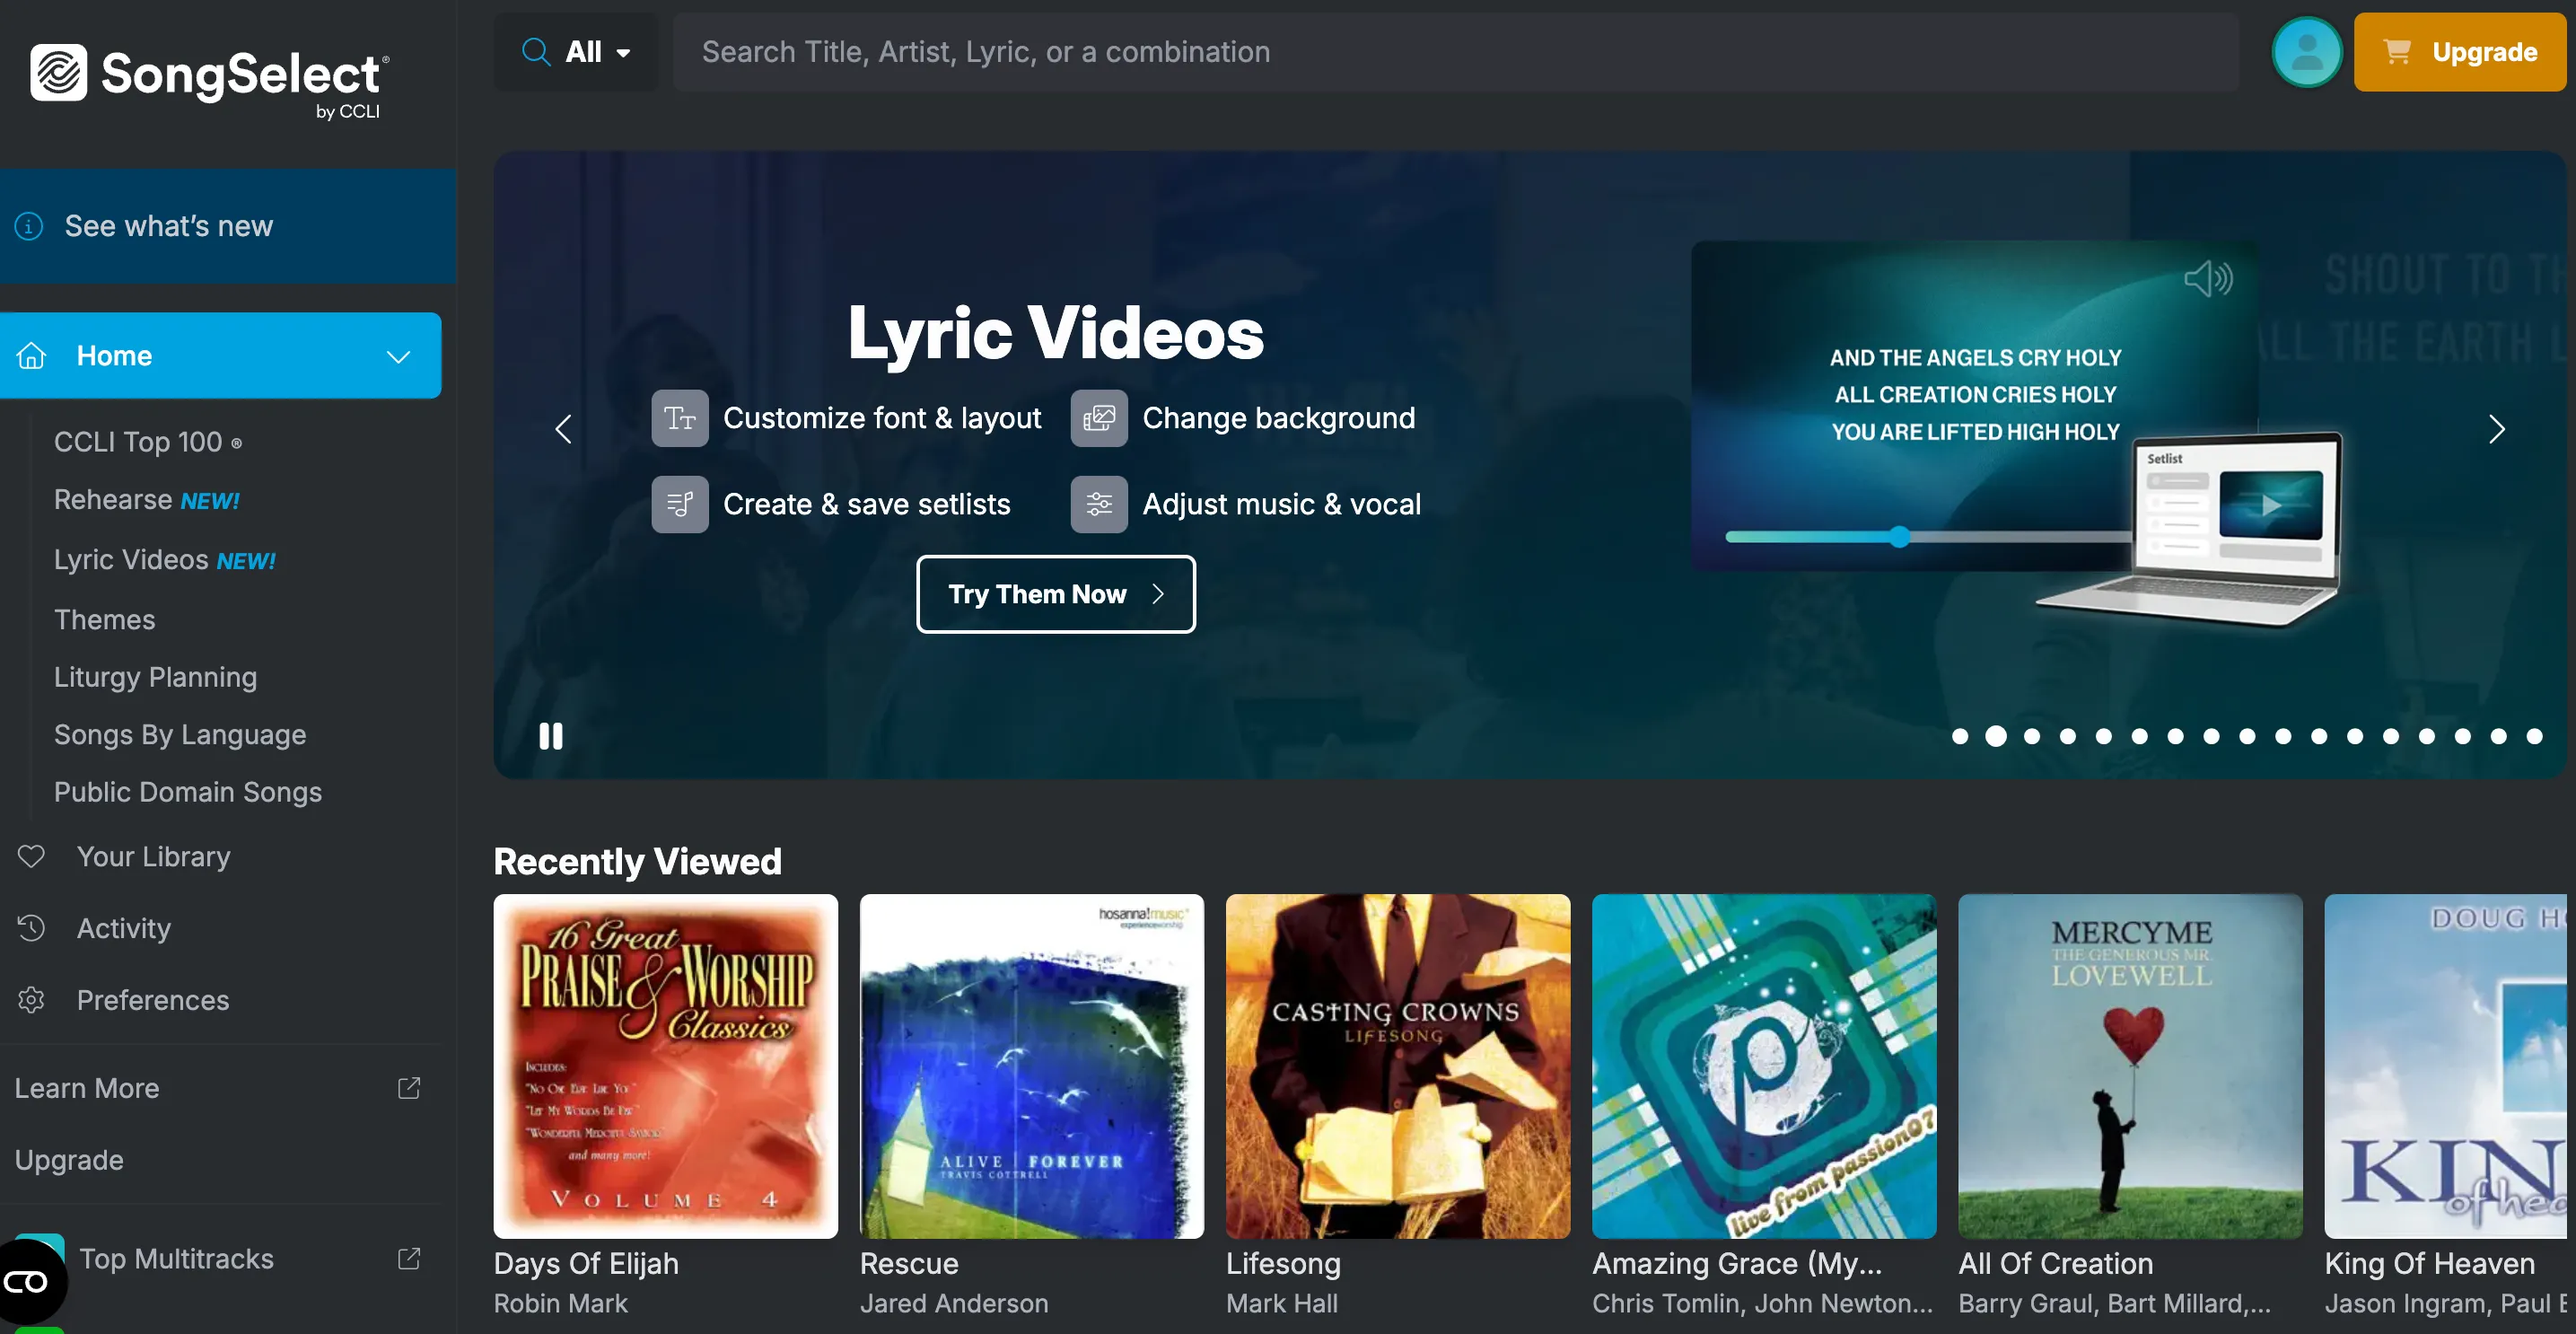
Task: Click the info icon in See what's new
Action: pyautogui.click(x=29, y=226)
